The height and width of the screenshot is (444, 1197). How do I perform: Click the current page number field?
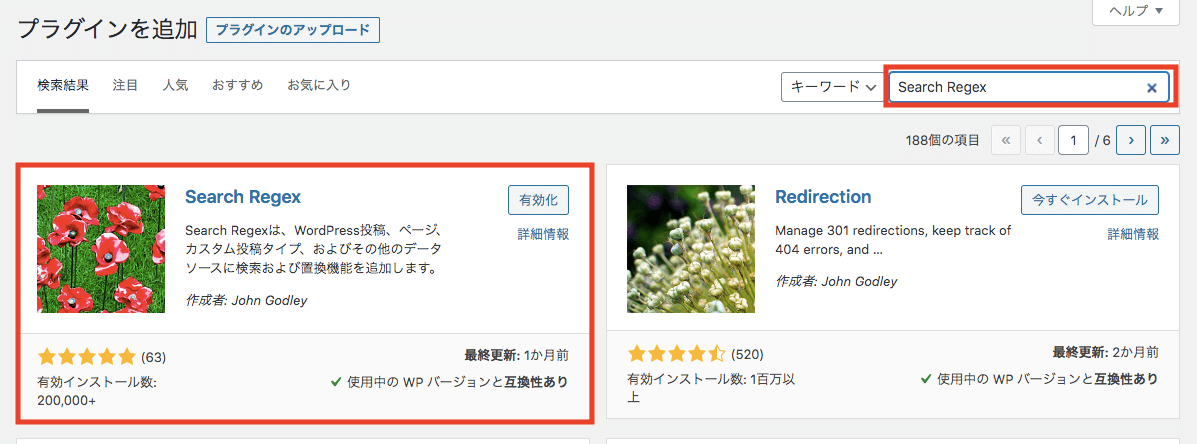[1073, 141]
